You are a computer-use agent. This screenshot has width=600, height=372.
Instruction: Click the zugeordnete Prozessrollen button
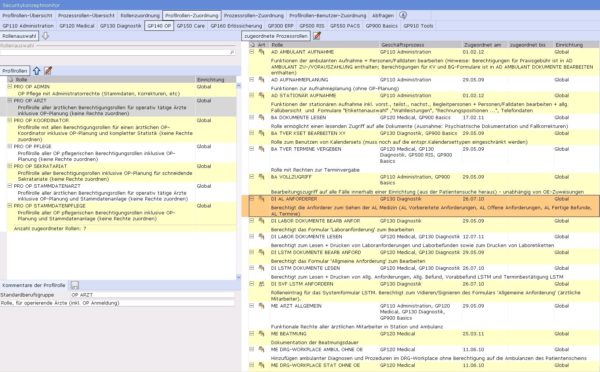pyautogui.click(x=276, y=36)
